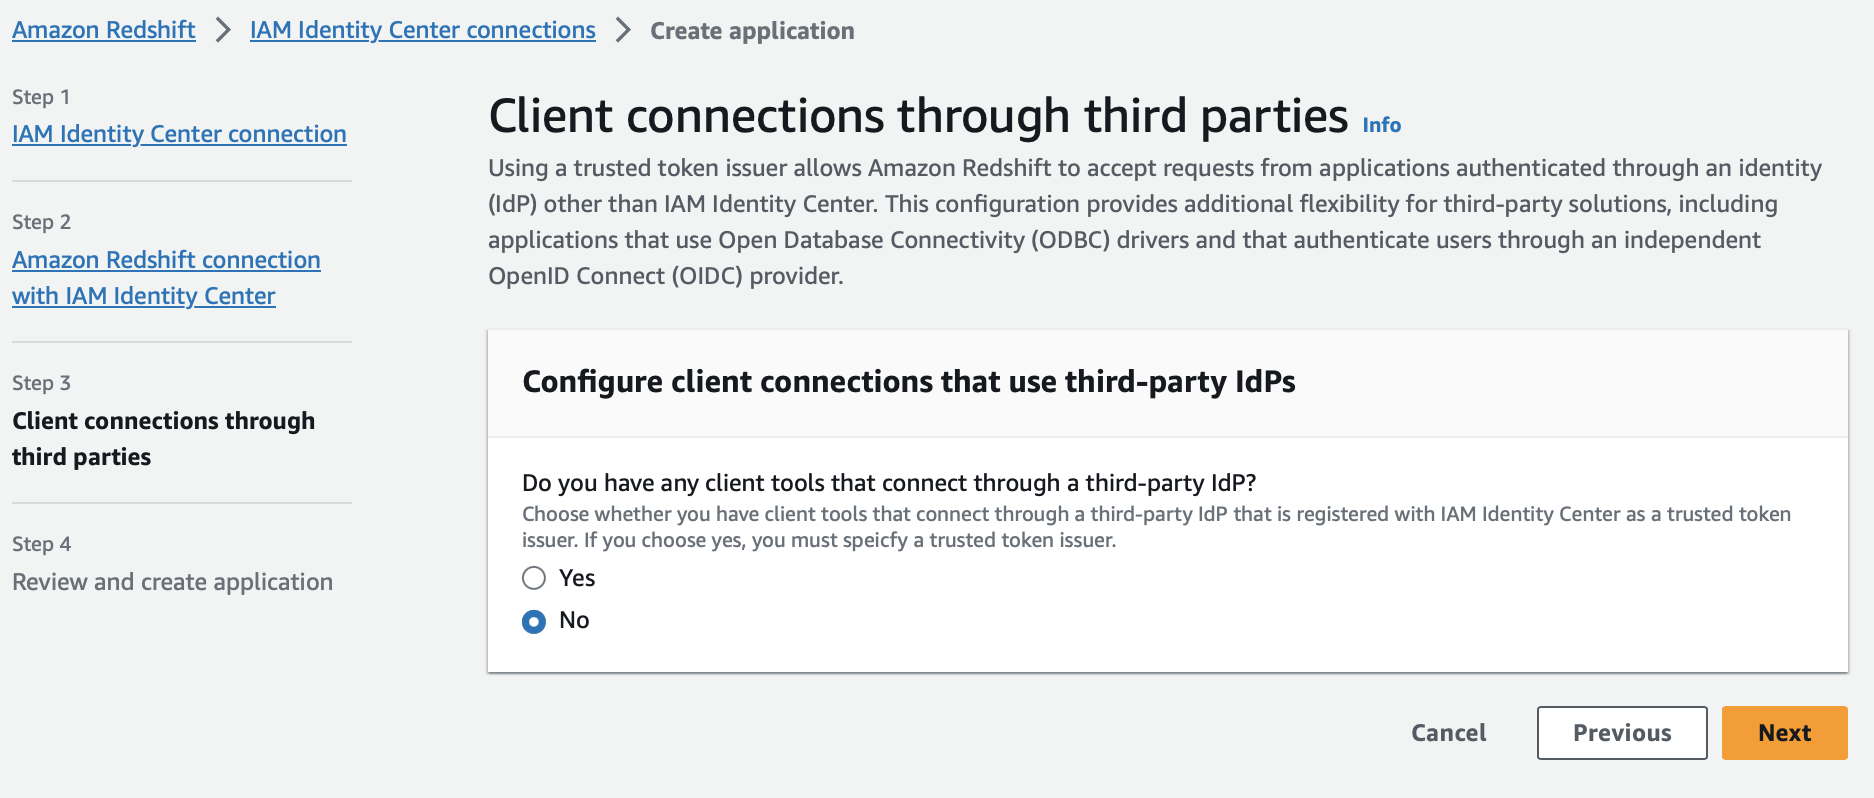Click the page description about trusted token issuer
This screenshot has width=1874, height=798.
point(1155,222)
